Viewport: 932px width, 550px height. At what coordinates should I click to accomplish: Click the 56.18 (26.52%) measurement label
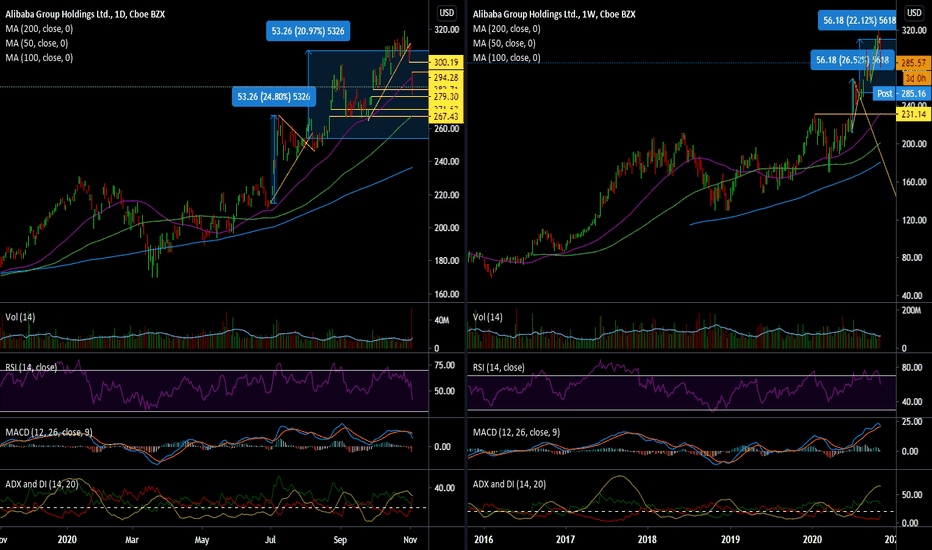point(852,59)
